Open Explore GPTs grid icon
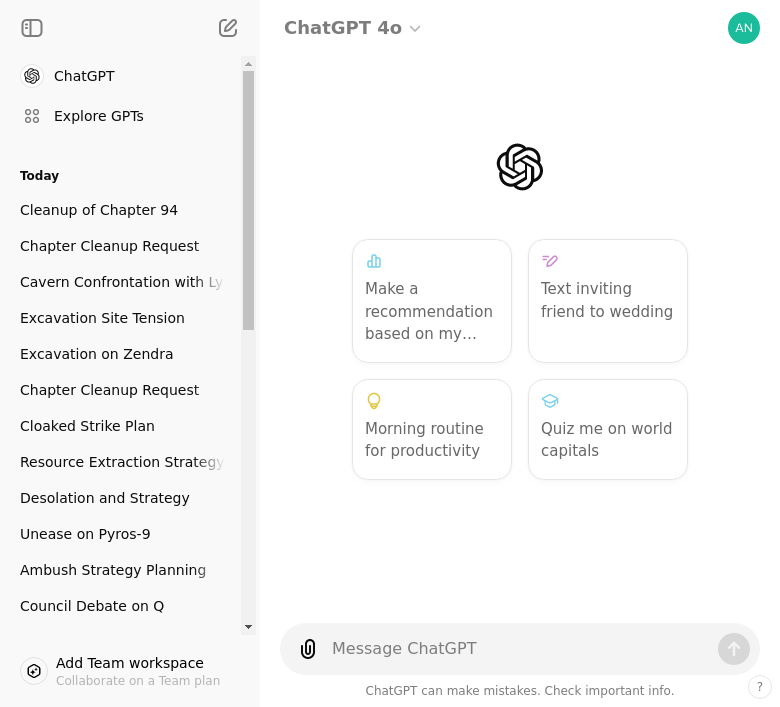780x707 pixels. point(32,116)
